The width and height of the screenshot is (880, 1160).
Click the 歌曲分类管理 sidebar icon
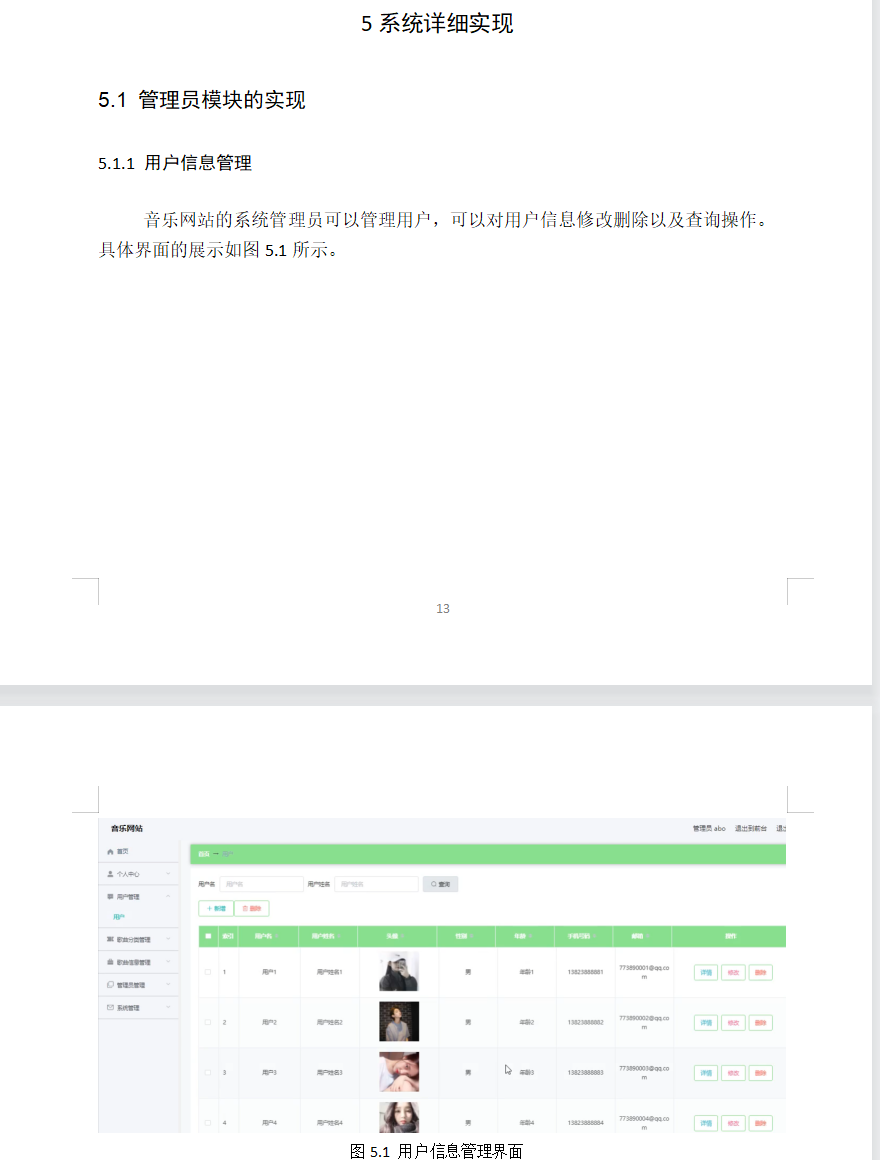108,939
